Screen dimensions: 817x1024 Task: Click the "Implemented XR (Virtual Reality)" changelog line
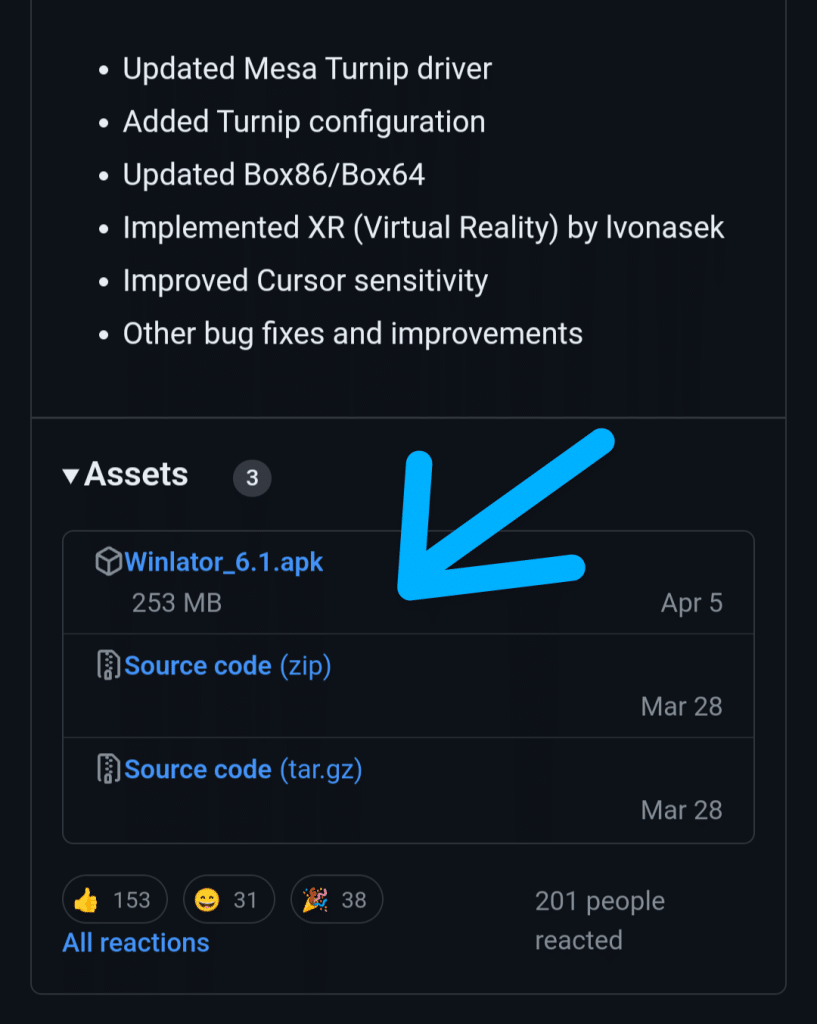(423, 228)
